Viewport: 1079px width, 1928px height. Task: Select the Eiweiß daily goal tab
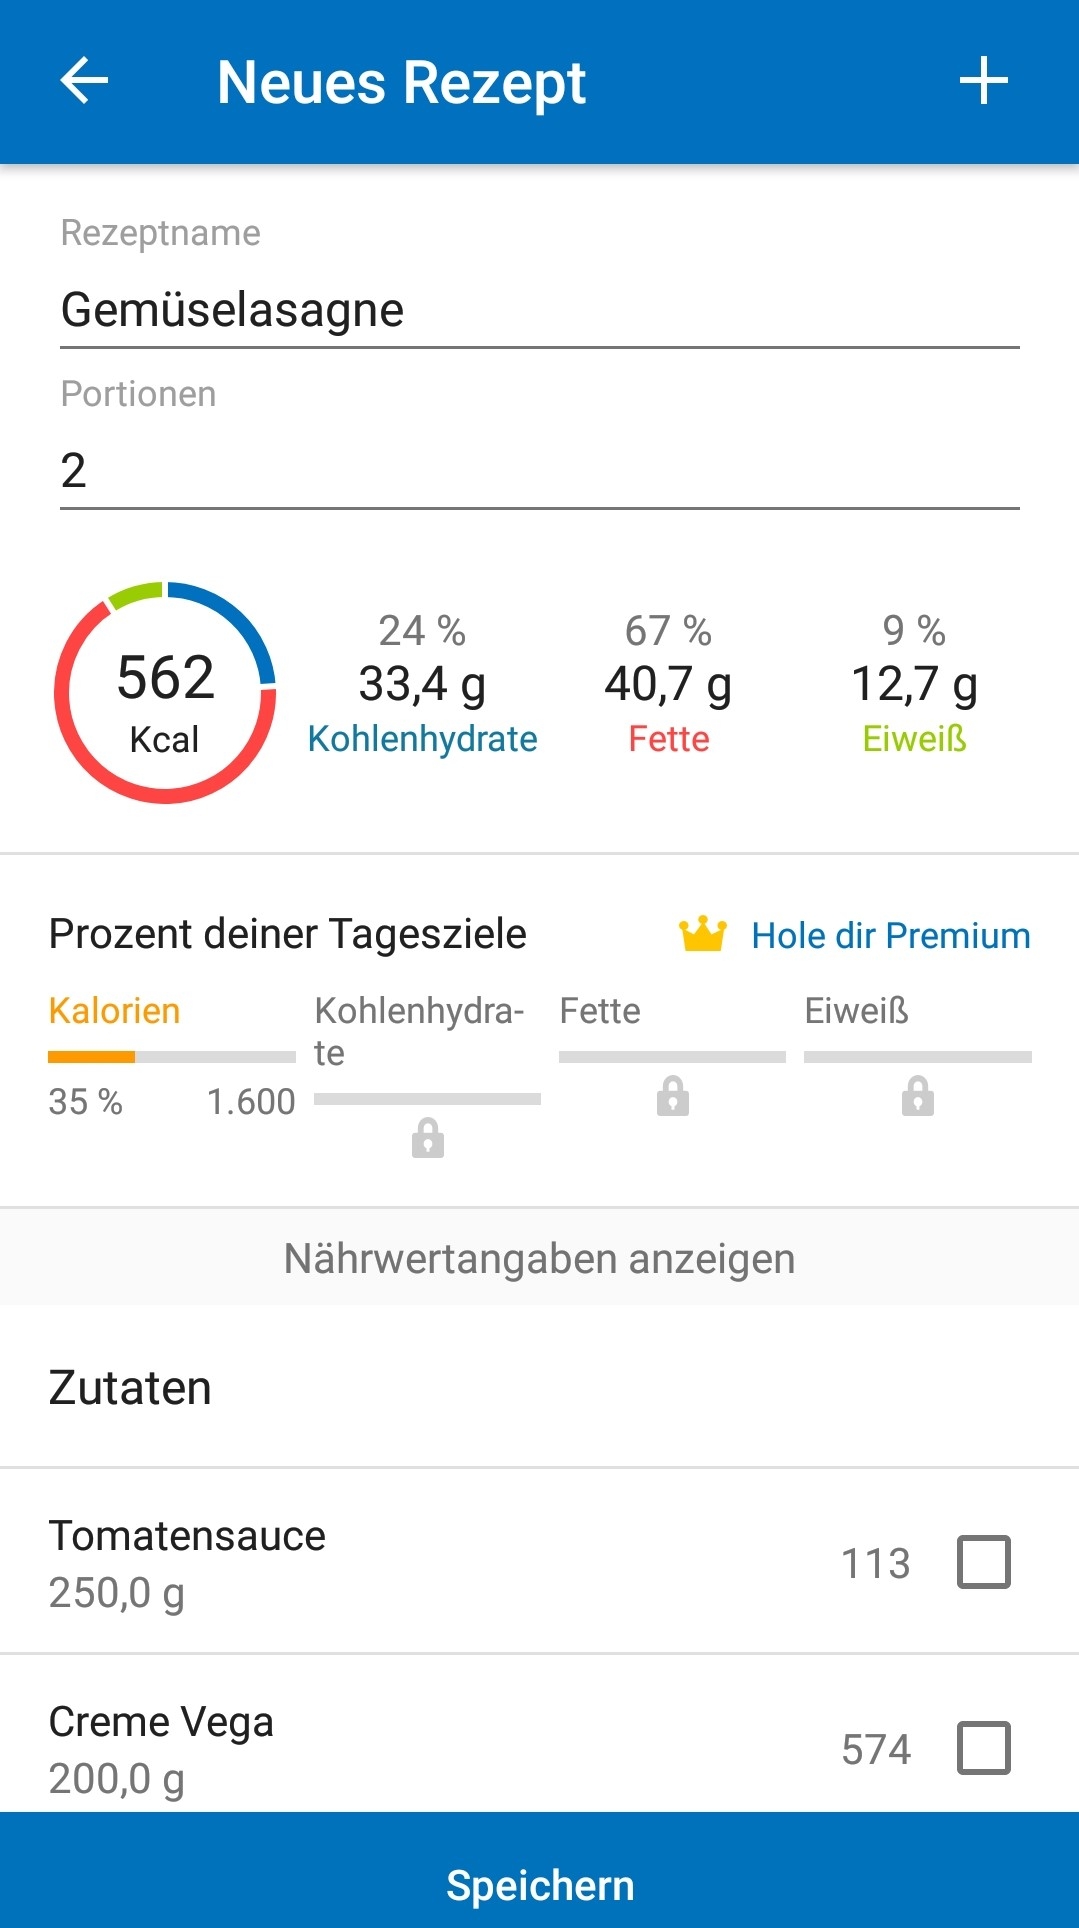pyautogui.click(x=856, y=1011)
